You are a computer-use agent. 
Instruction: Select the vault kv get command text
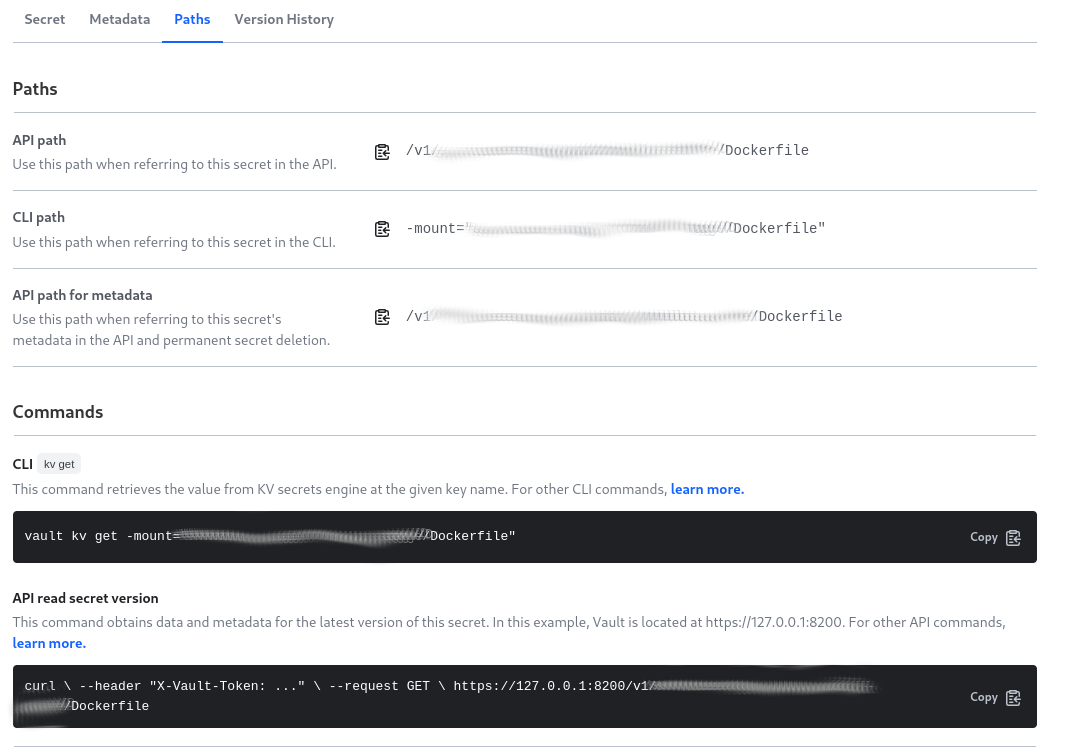270,536
